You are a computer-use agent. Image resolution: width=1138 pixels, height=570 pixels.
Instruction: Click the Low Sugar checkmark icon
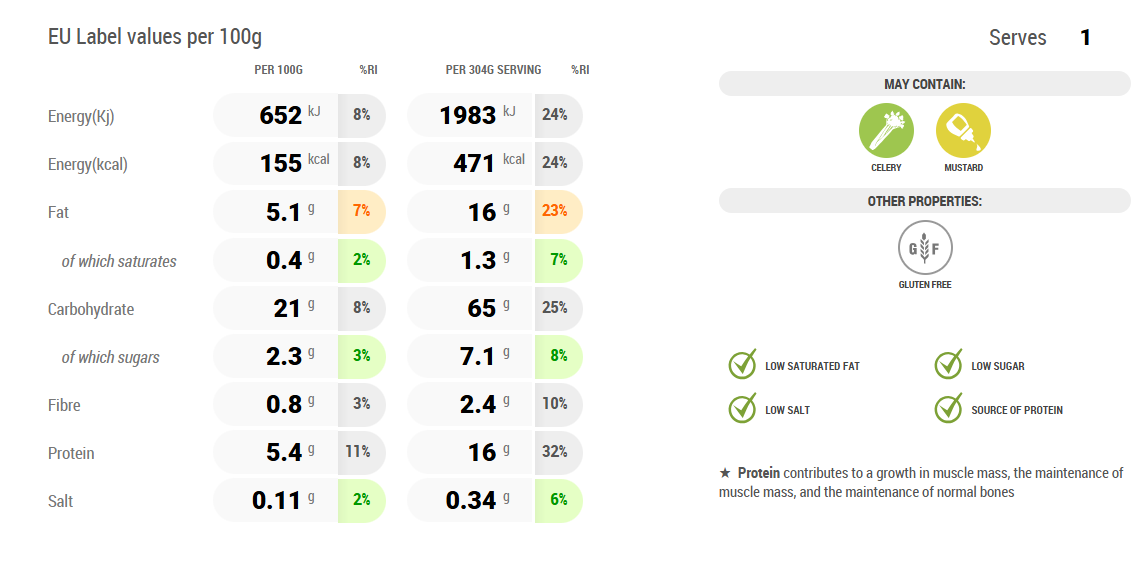[x=949, y=365]
